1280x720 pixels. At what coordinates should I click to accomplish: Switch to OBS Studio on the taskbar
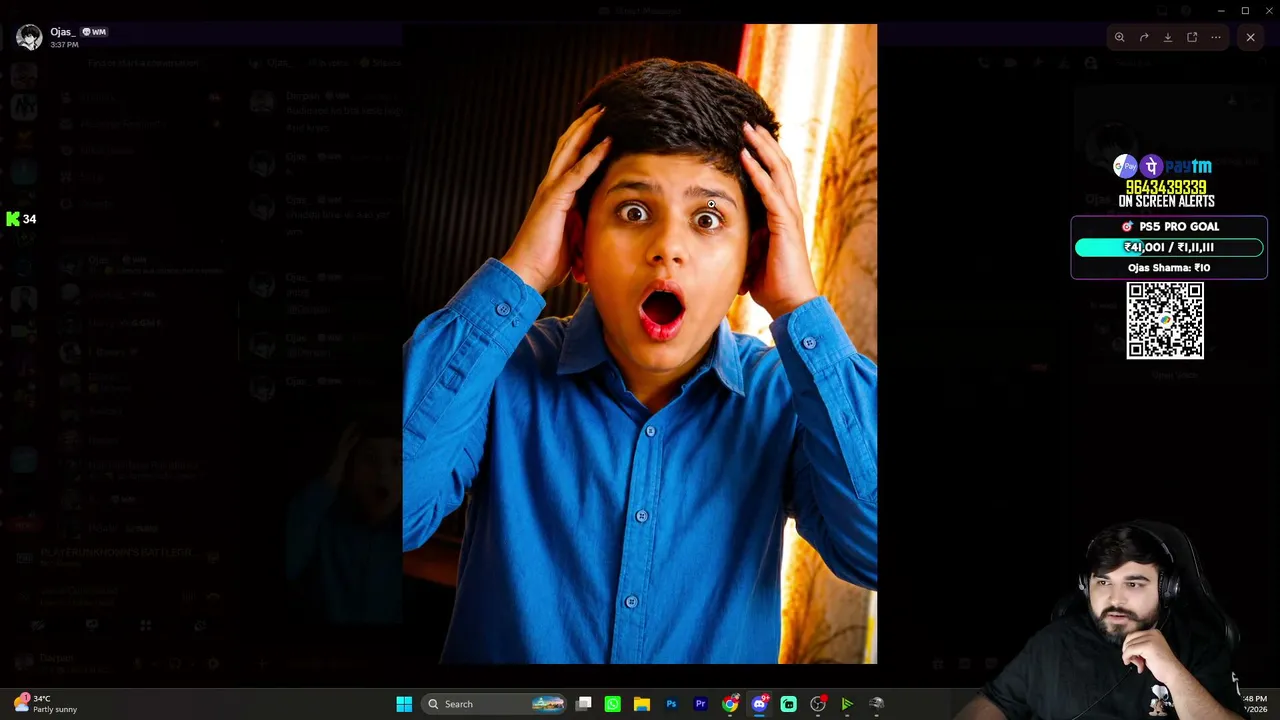[818, 704]
